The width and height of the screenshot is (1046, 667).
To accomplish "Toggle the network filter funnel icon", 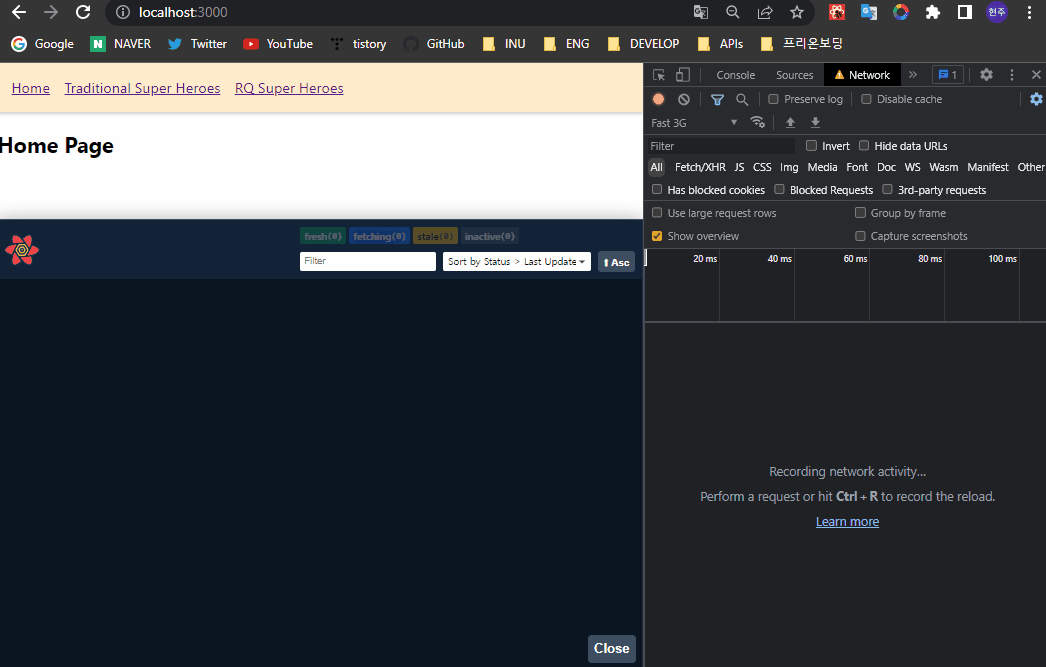I will [x=717, y=99].
